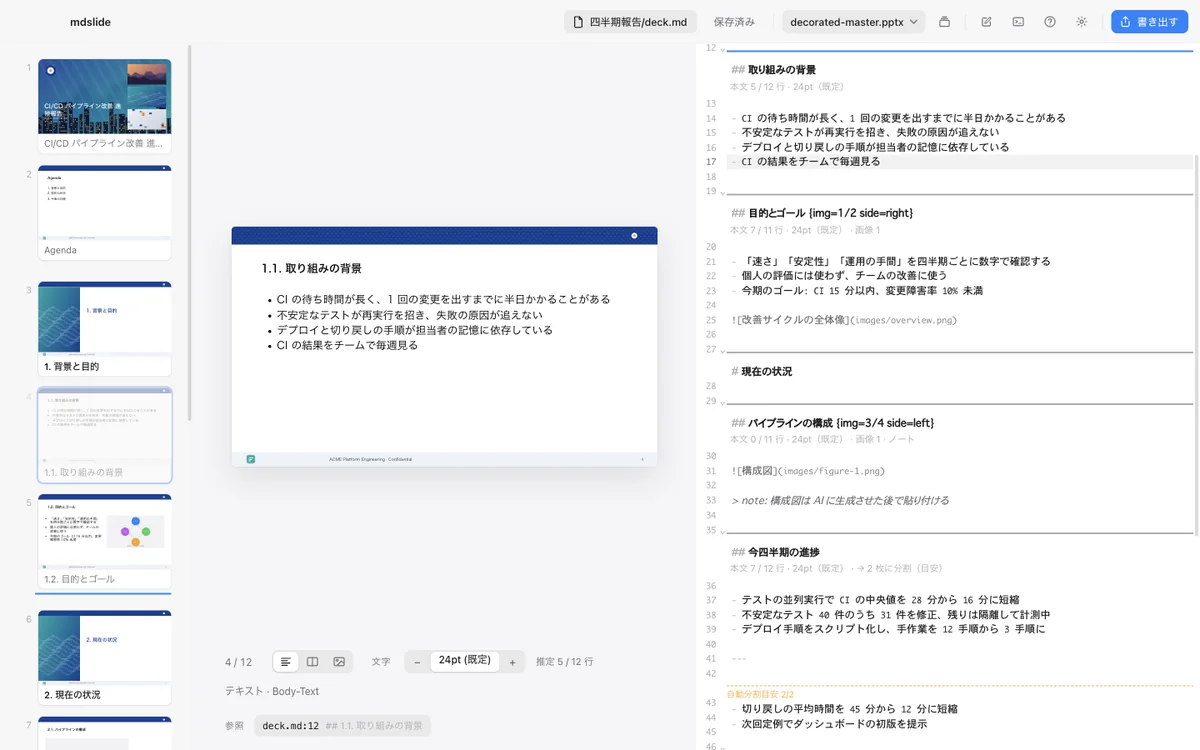Screen dimensions: 1200x750
Task: Click the layers stack icon beside template dropdown
Action: (944, 22)
